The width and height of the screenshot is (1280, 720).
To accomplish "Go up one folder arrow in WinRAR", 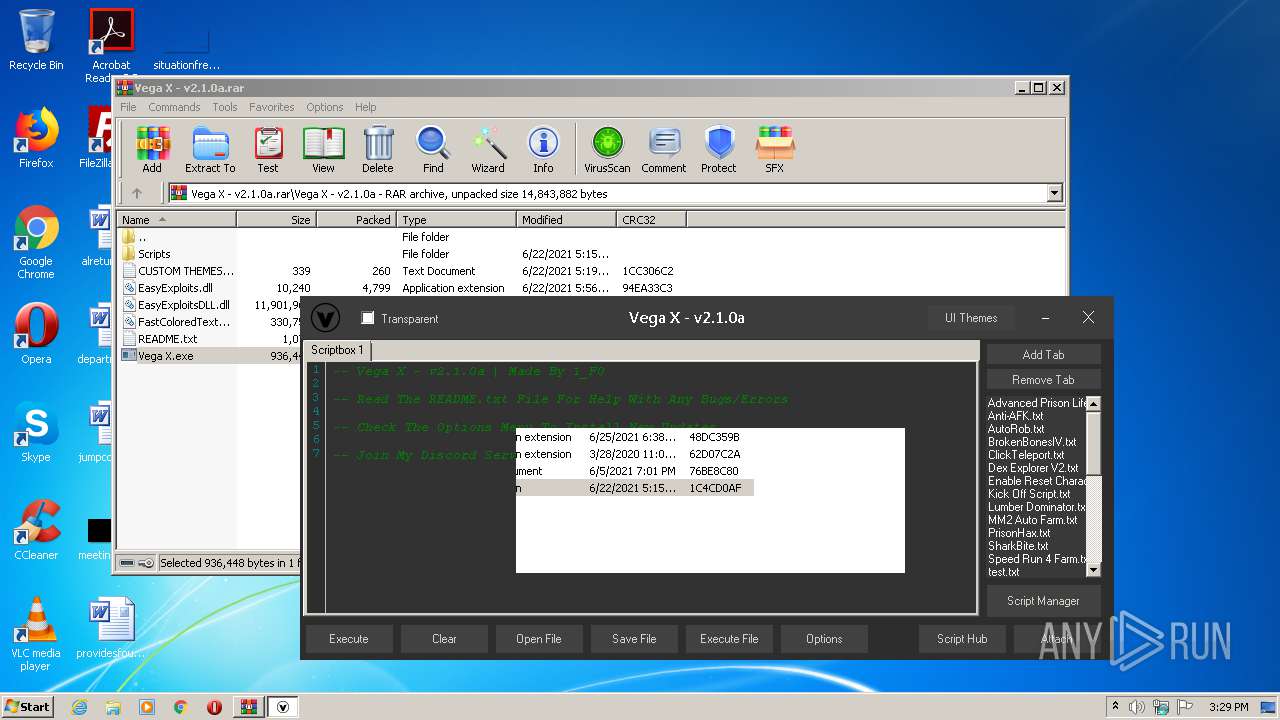I will [137, 193].
